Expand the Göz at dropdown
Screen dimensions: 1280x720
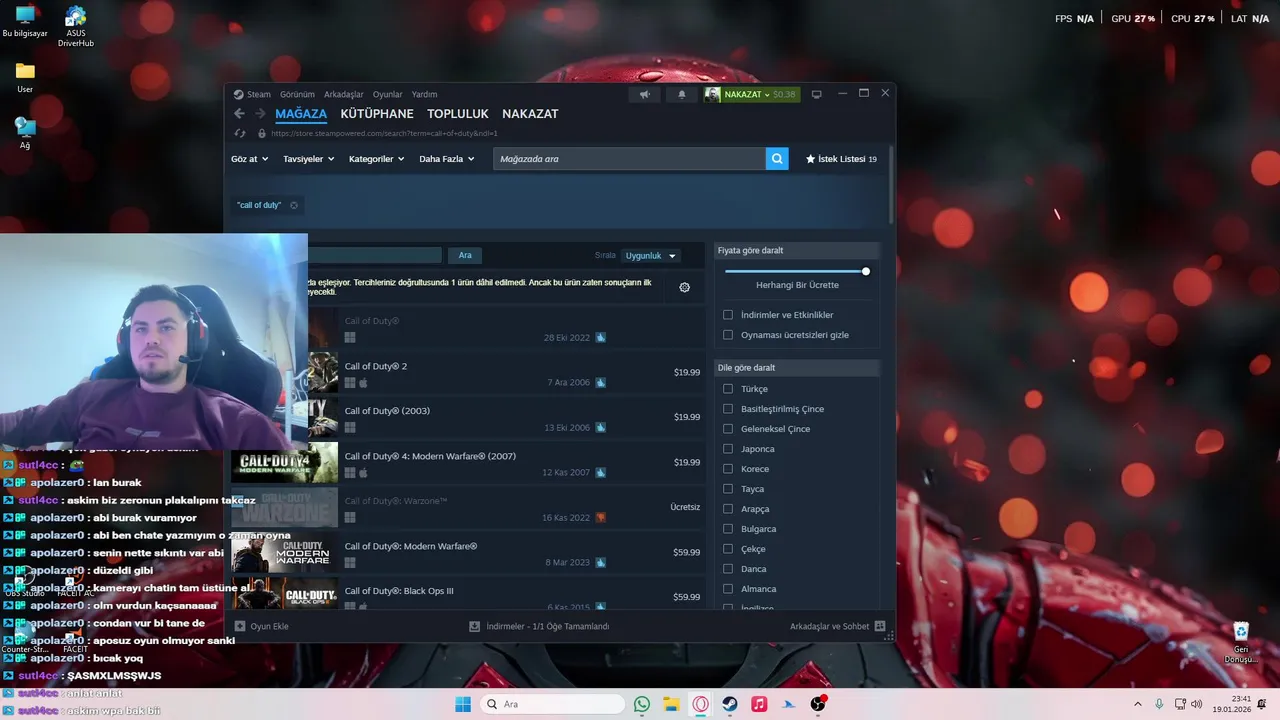pyautogui.click(x=250, y=159)
